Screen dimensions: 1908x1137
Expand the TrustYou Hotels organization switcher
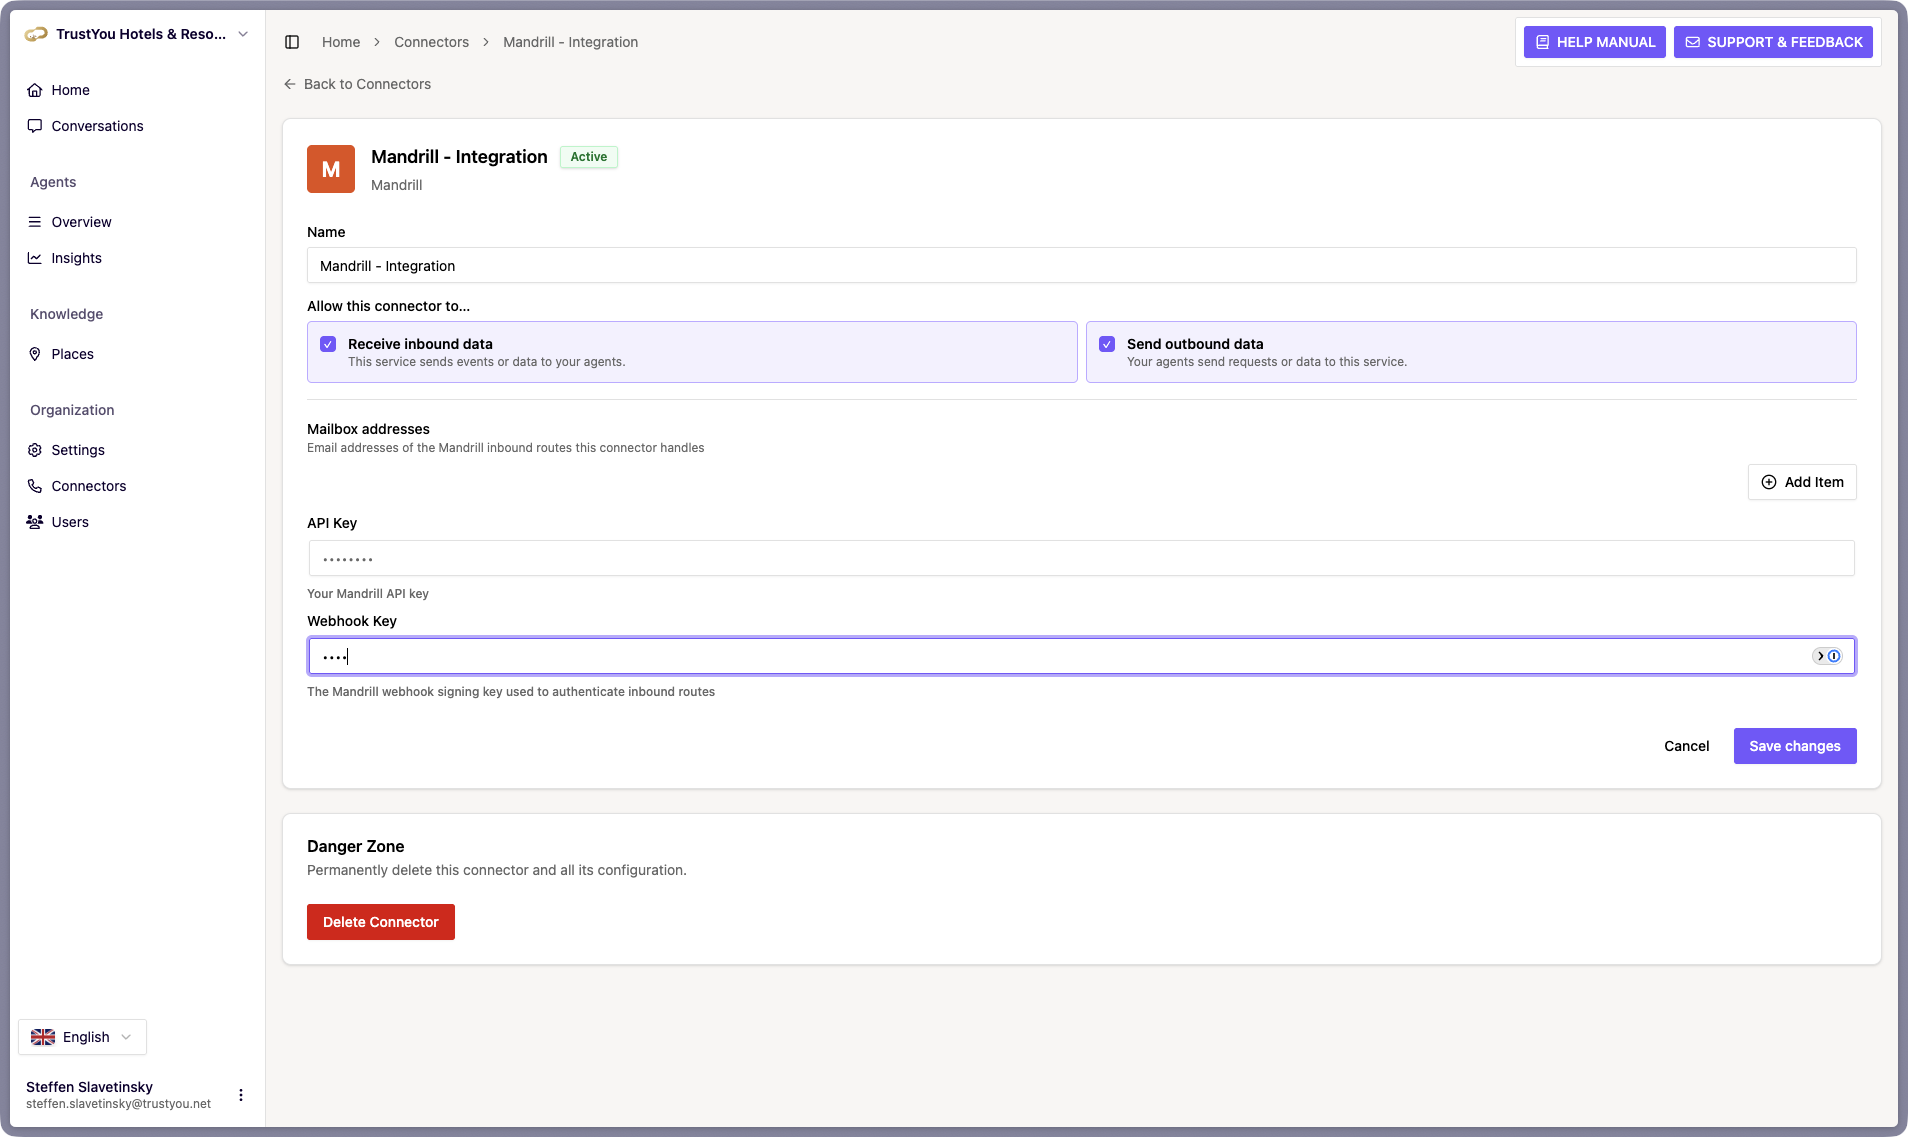point(137,34)
